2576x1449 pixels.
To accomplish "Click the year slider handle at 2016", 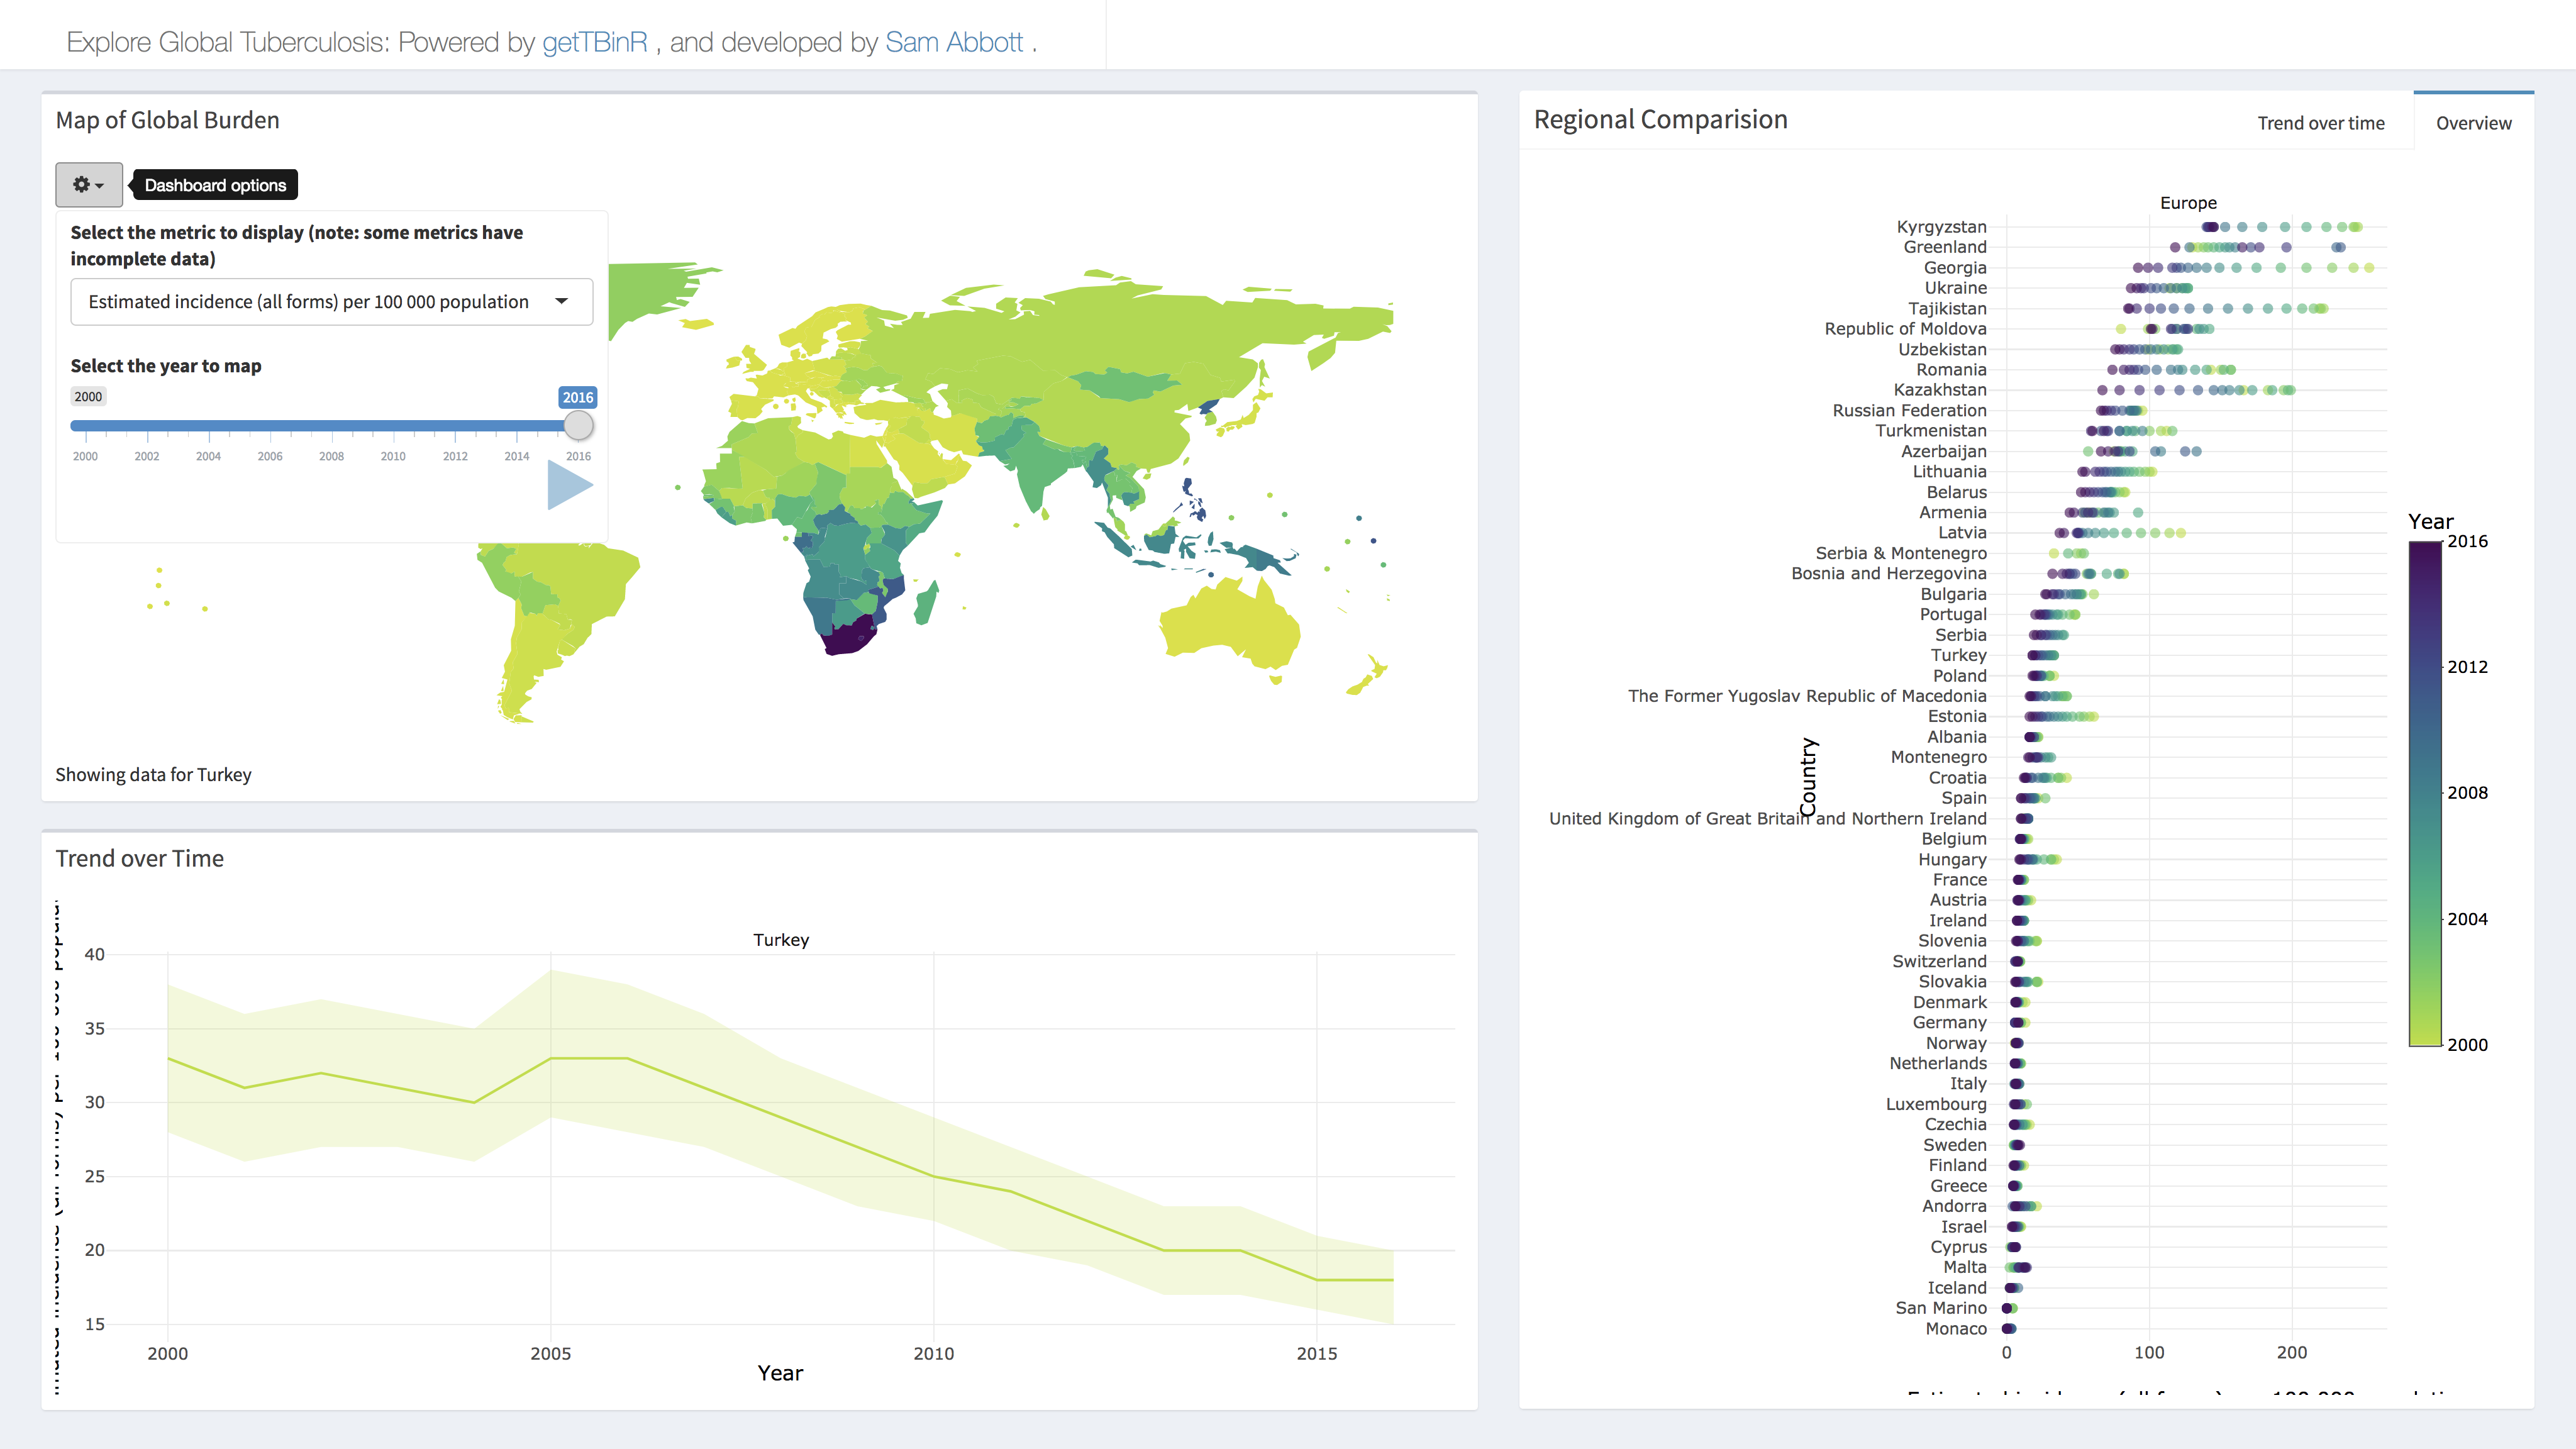I will coord(578,426).
